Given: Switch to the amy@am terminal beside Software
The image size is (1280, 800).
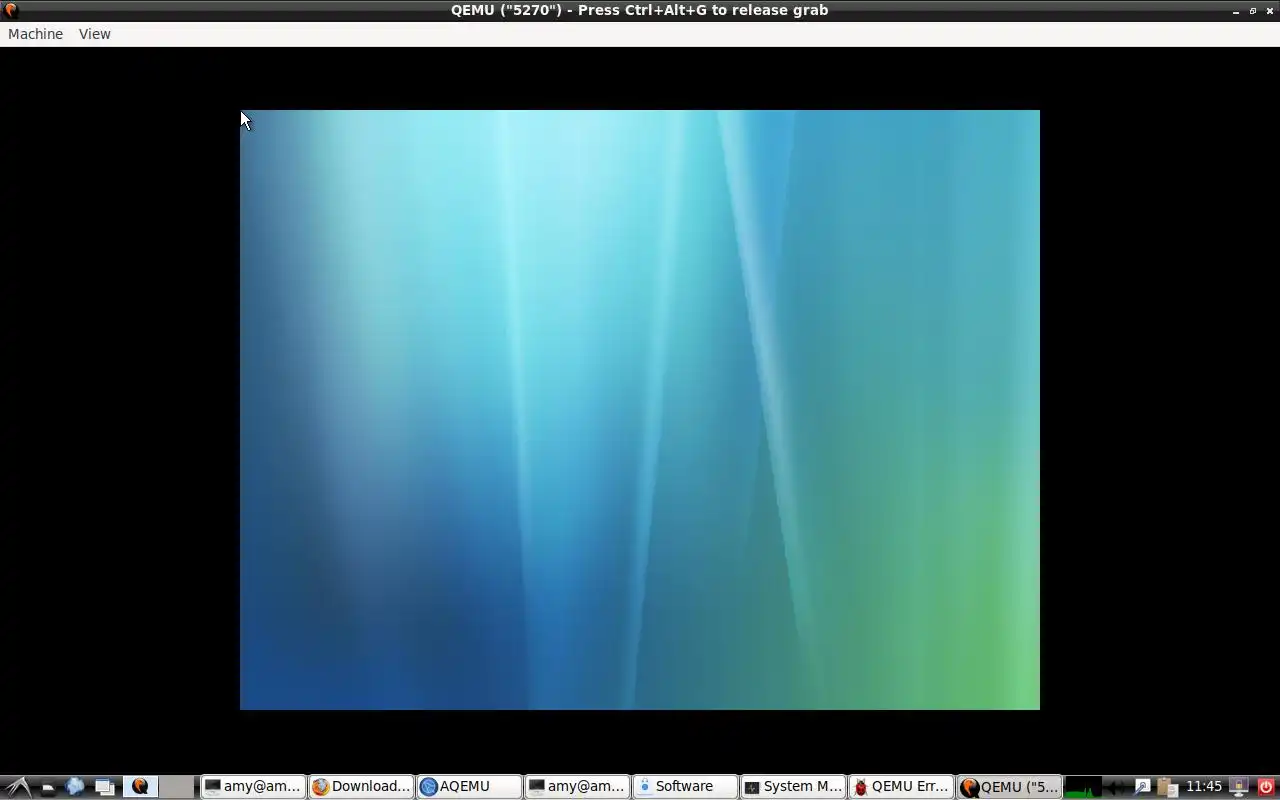Looking at the screenshot, I should click(577, 787).
